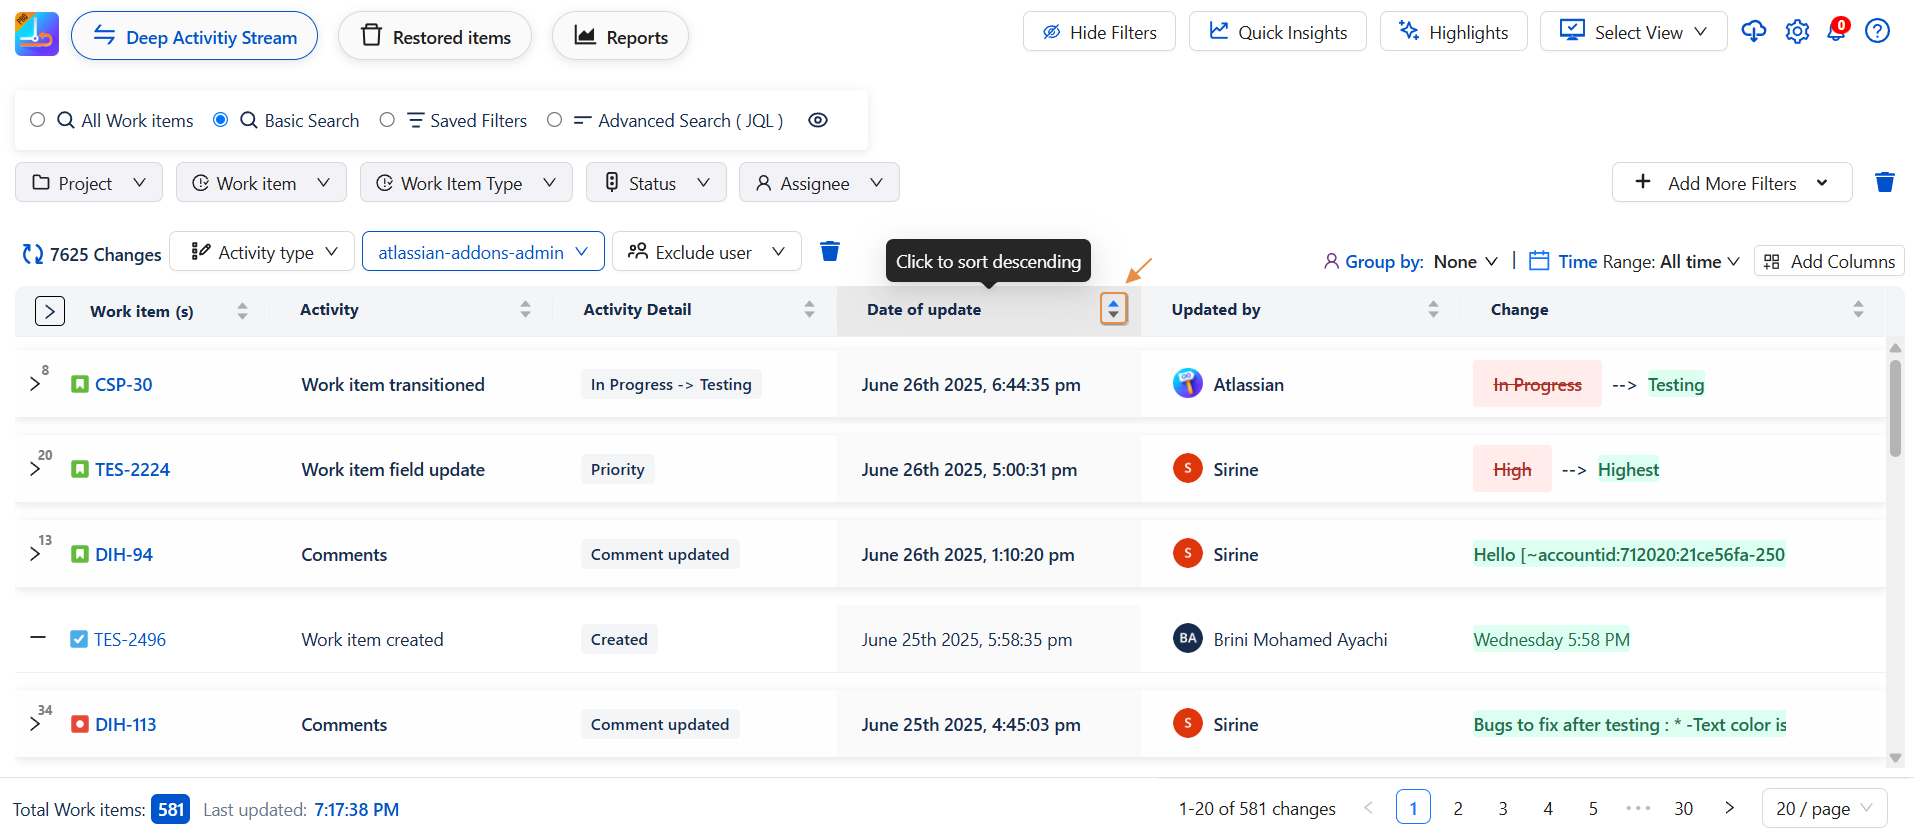The image size is (1914, 835).
Task: Select the All Work items radio button
Action: pos(38,120)
